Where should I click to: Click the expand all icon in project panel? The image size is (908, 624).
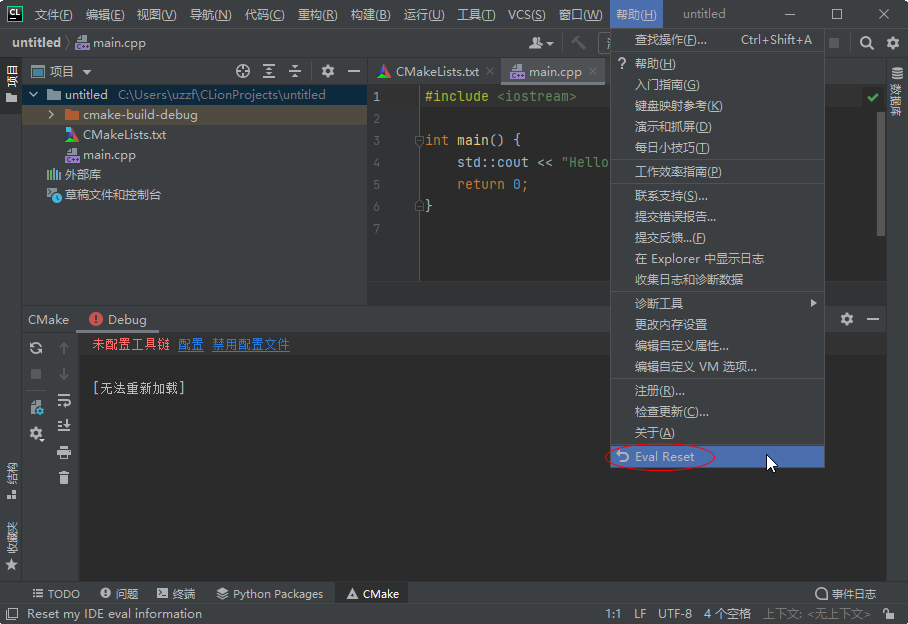269,71
